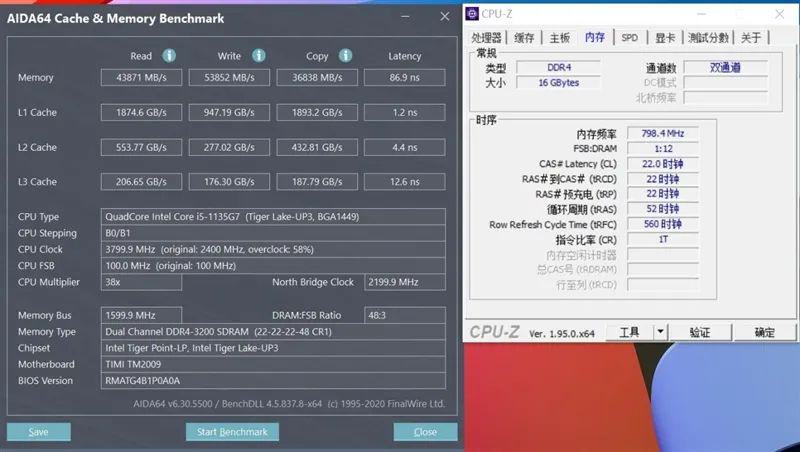The image size is (800, 452).
Task: Switch to CPU-Z 处理器 tab
Action: pos(486,37)
